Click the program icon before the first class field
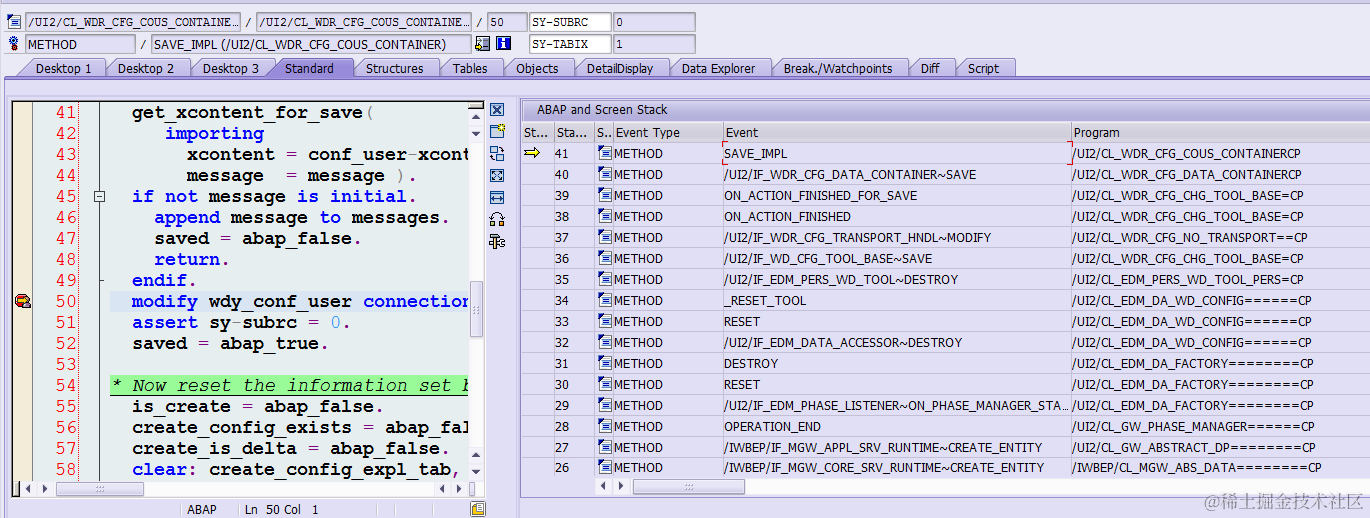 (14, 21)
